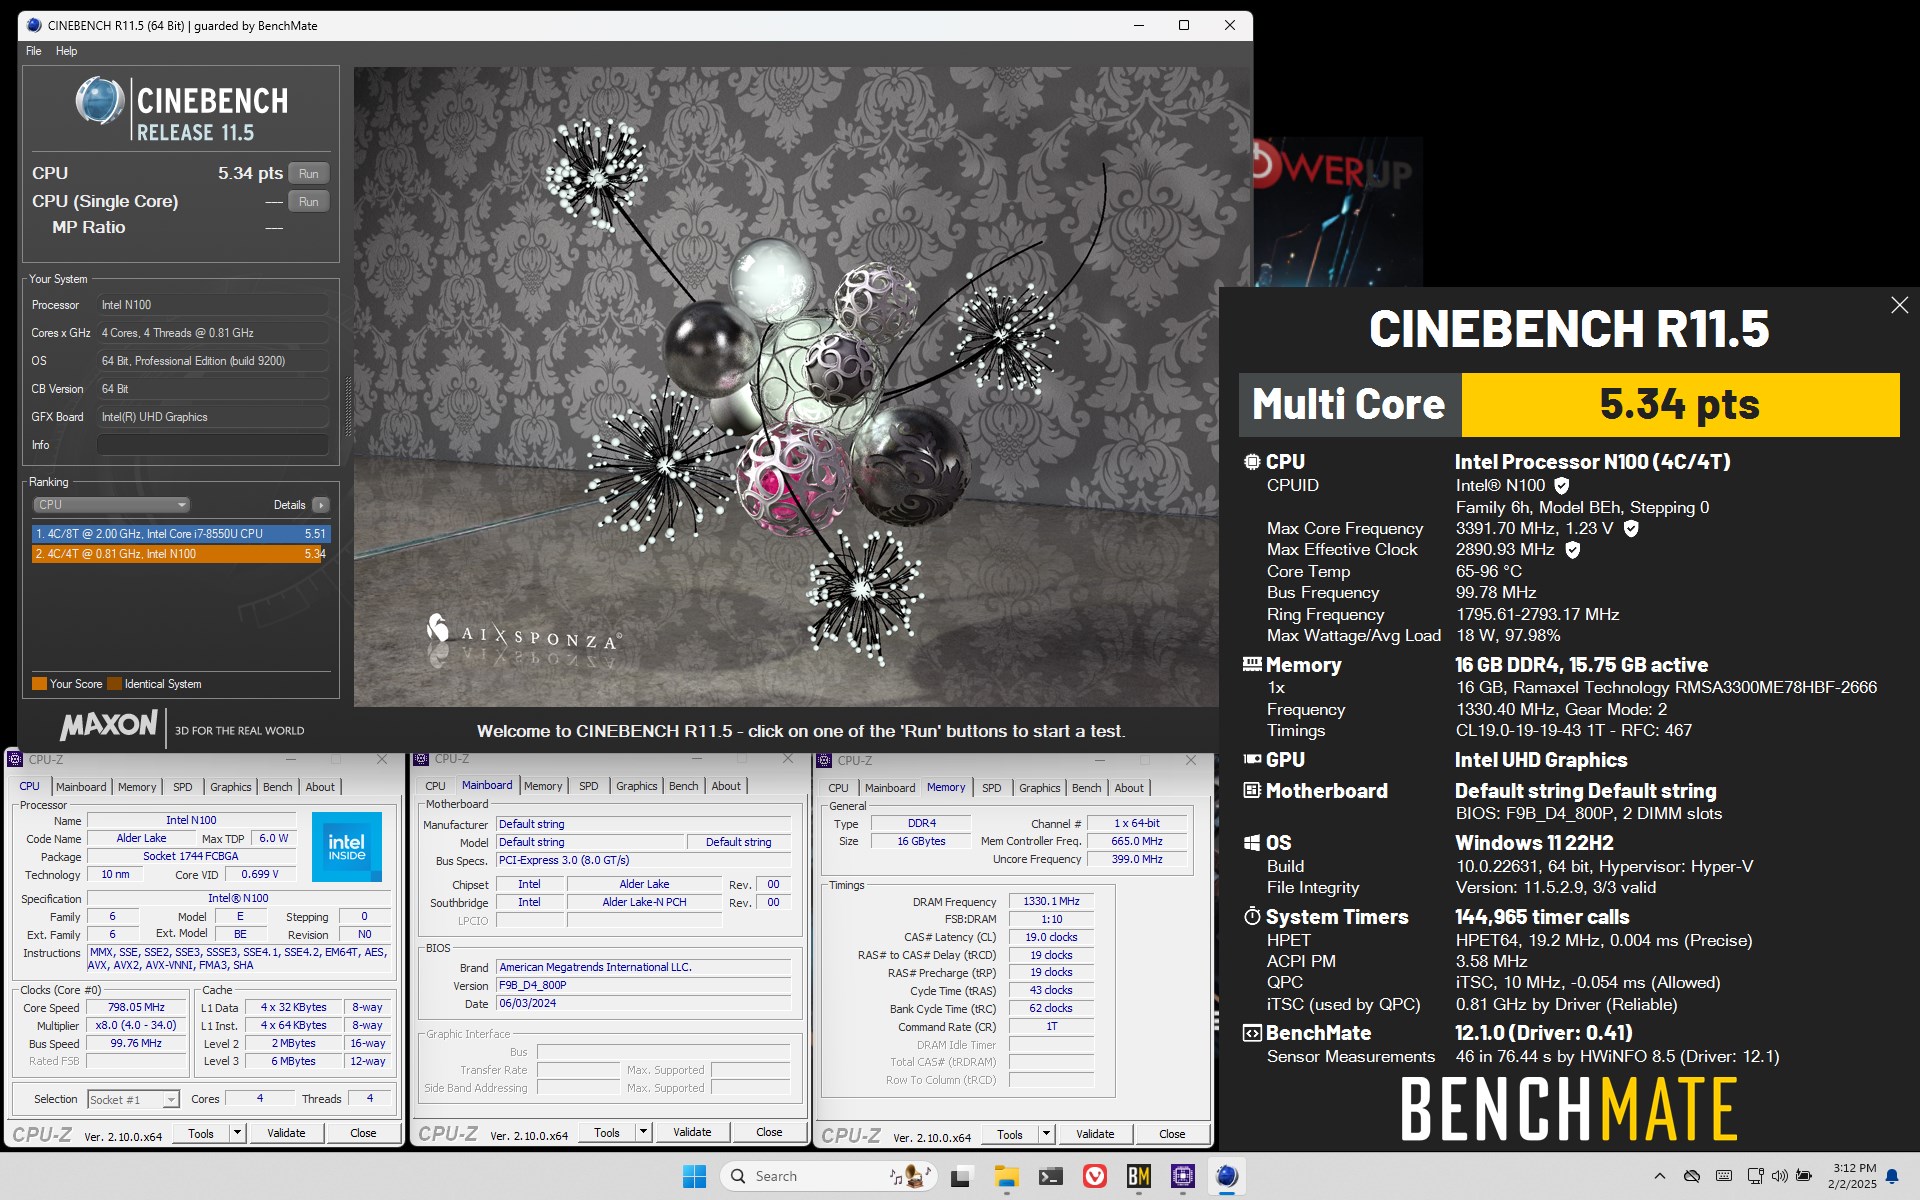This screenshot has height=1200, width=1920.
Task: Launch Vivaldi browser from the taskbar
Action: pyautogui.click(x=1095, y=1176)
